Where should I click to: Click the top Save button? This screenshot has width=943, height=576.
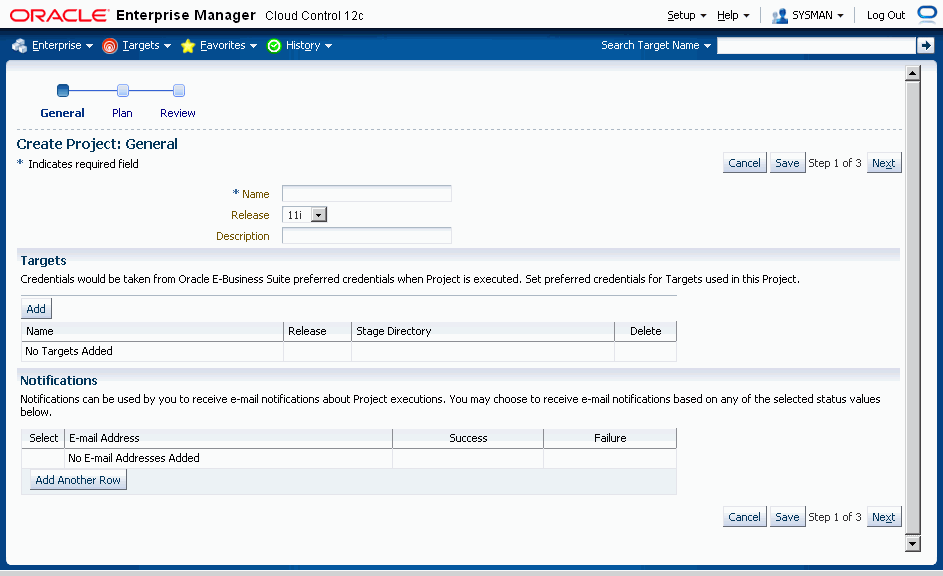click(x=787, y=163)
